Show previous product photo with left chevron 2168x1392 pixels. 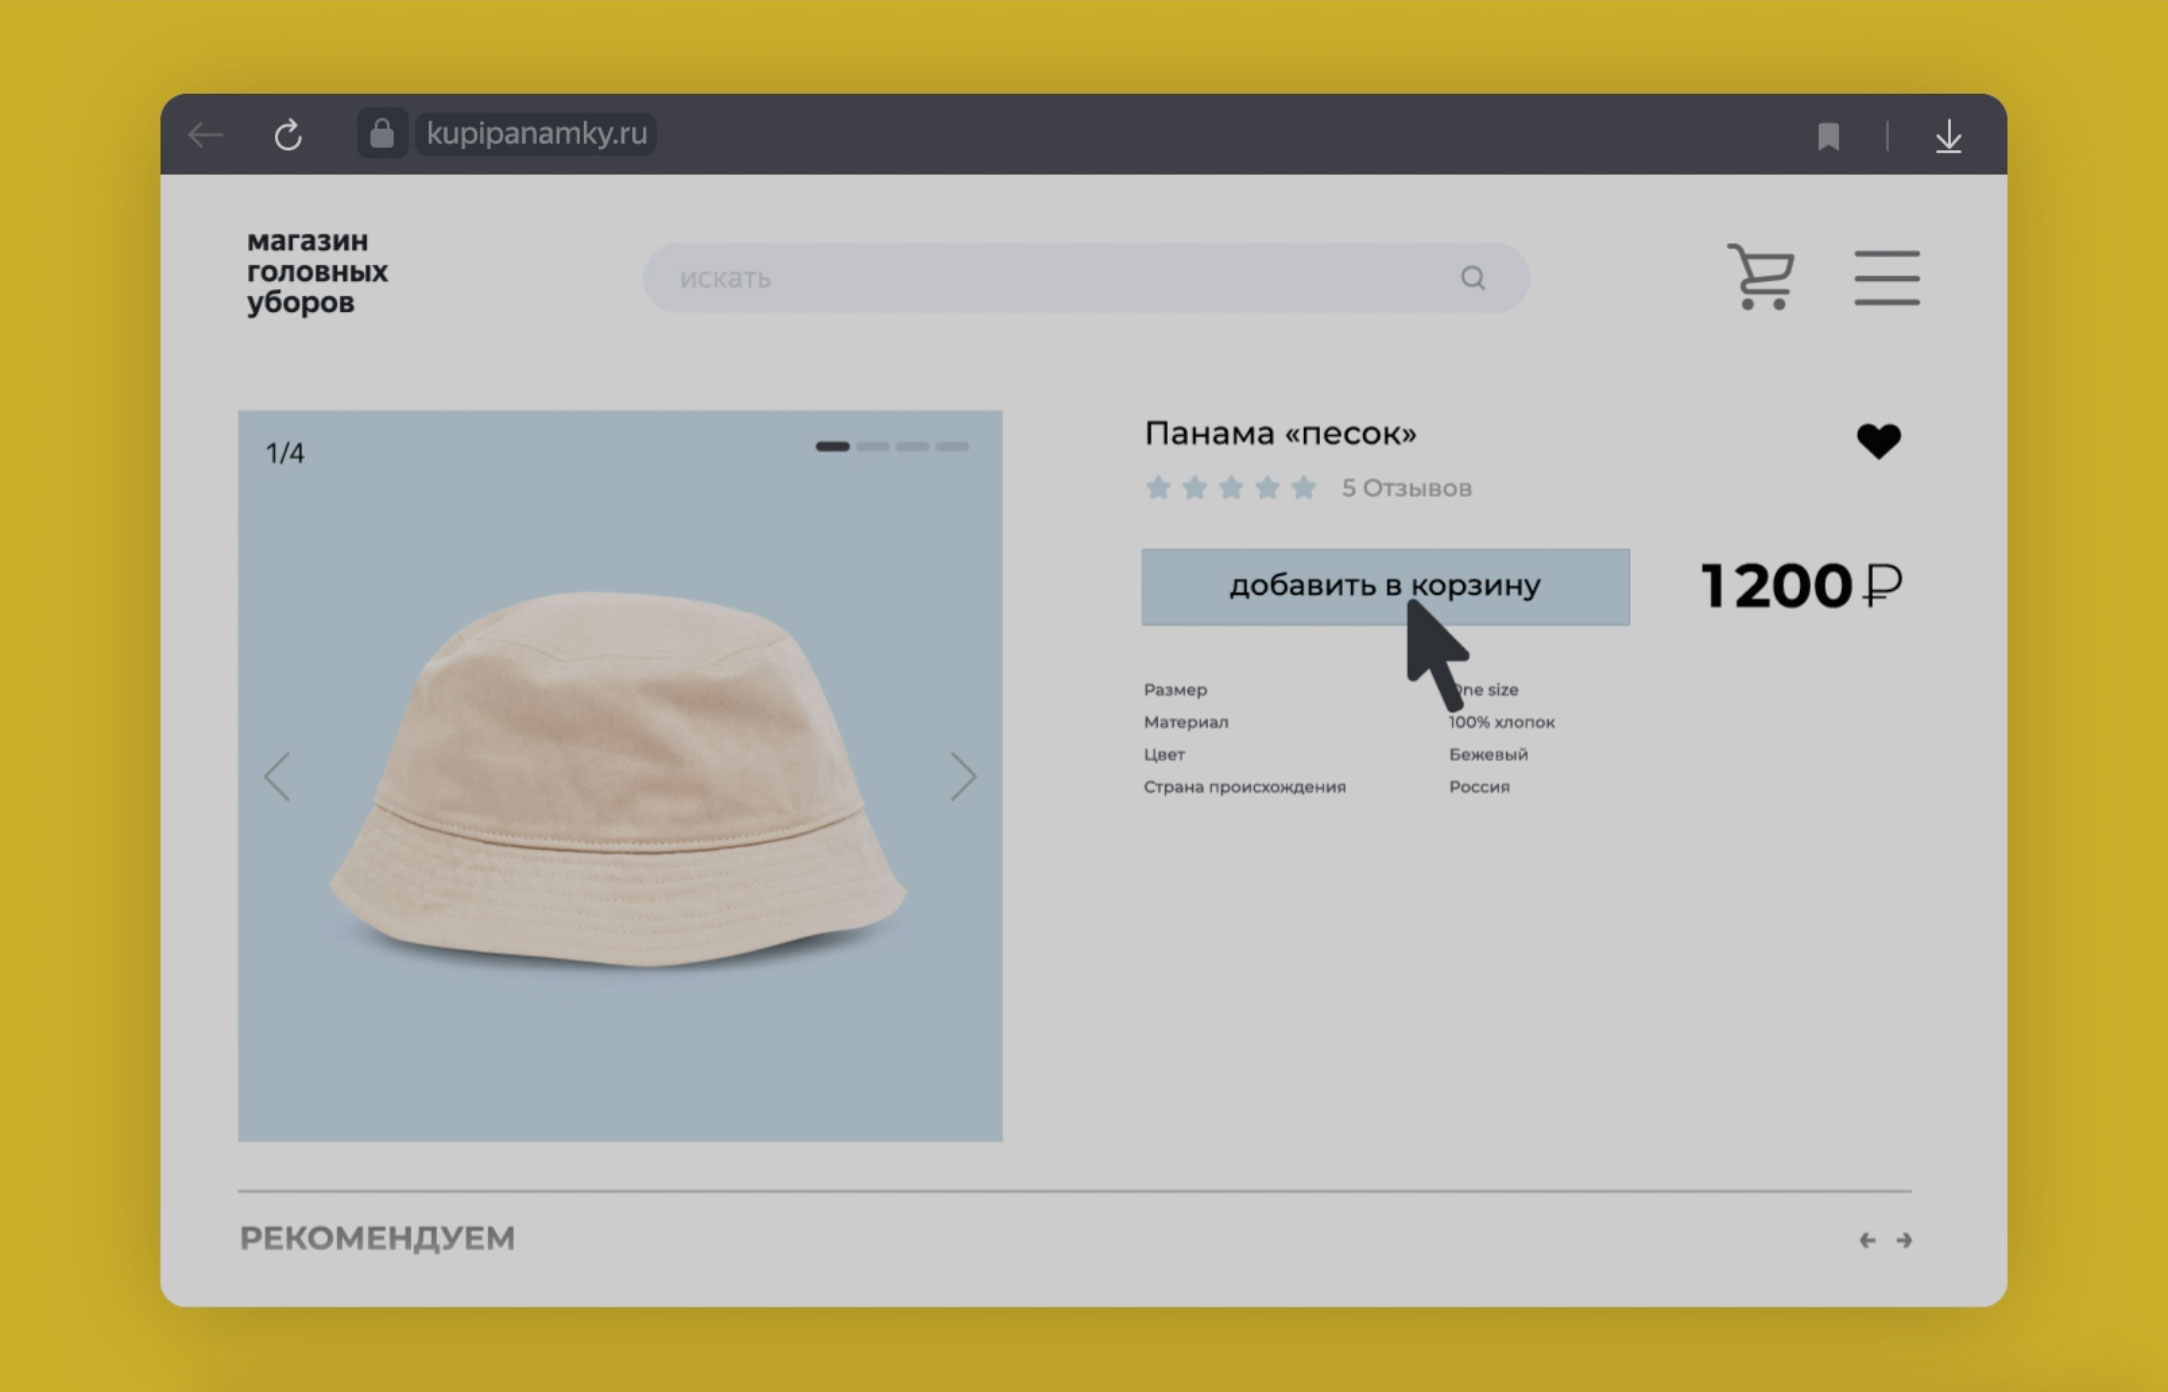coord(277,776)
